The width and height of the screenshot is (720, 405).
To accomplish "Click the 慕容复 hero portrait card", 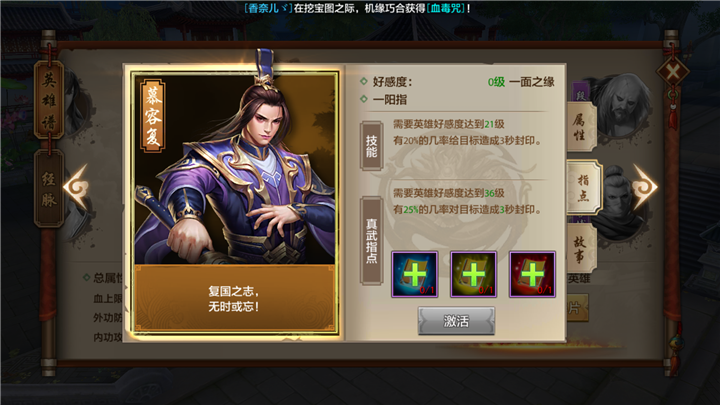I will tap(235, 202).
